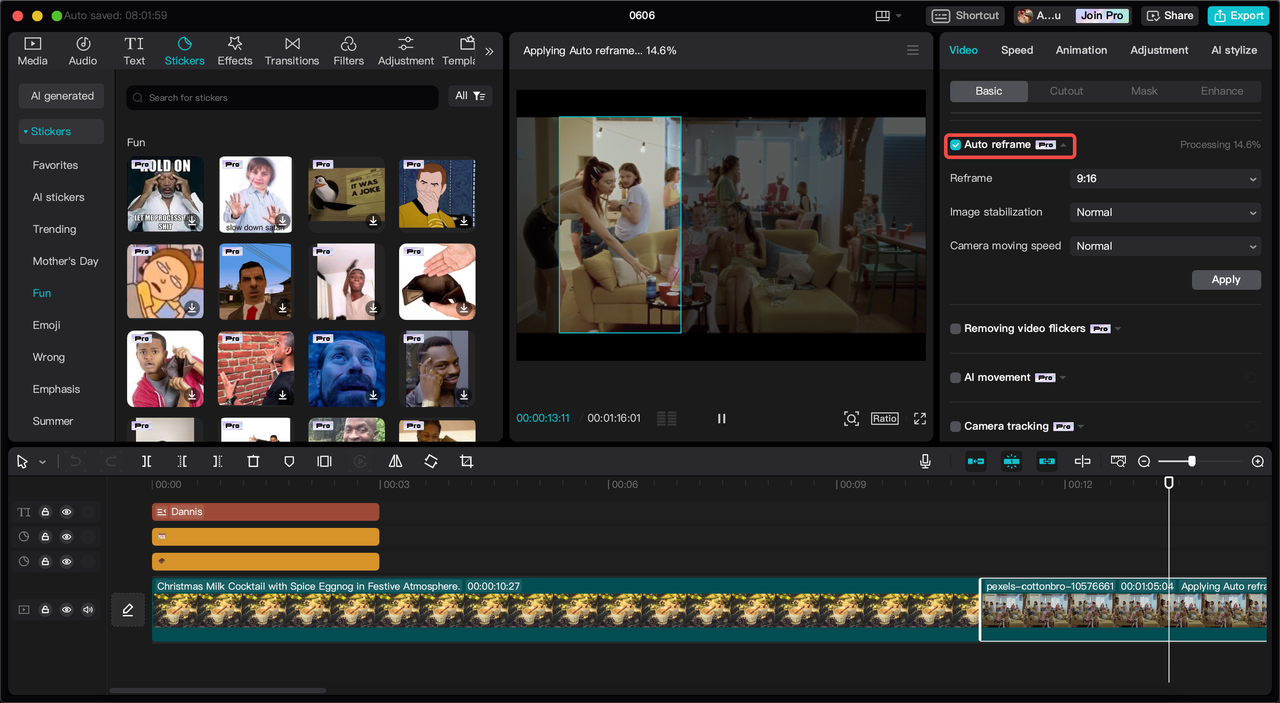This screenshot has width=1280, height=703.
Task: Click the Export button
Action: click(x=1238, y=15)
